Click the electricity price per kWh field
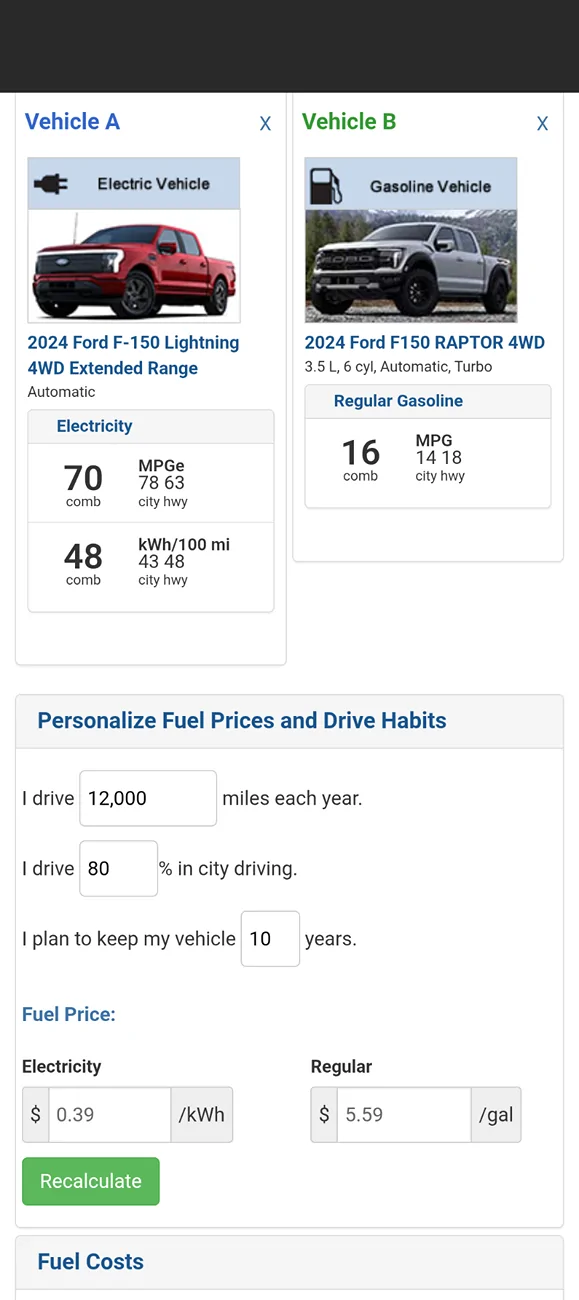 coord(109,1114)
